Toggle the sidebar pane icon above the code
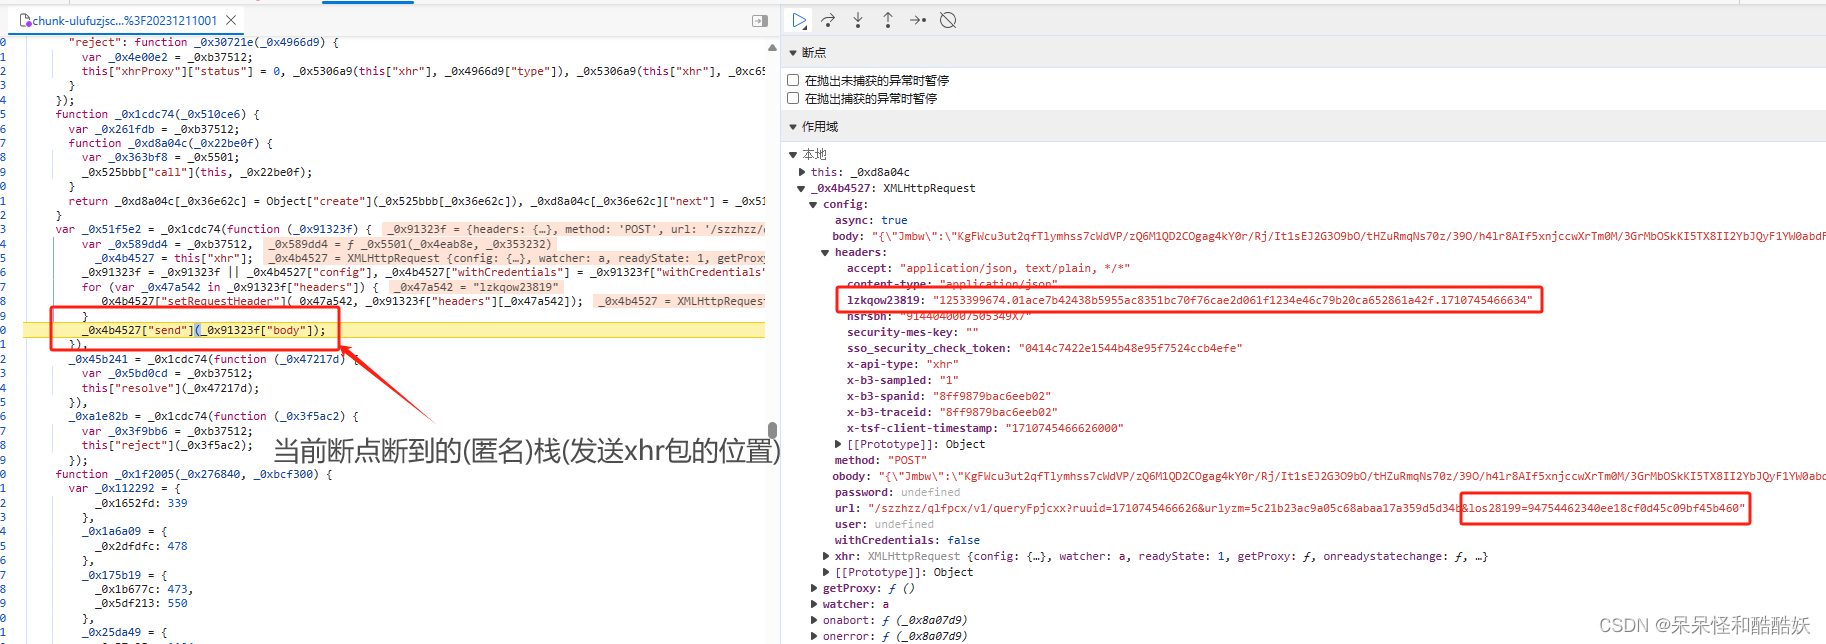Viewport: 1826px width, 644px height. click(760, 21)
